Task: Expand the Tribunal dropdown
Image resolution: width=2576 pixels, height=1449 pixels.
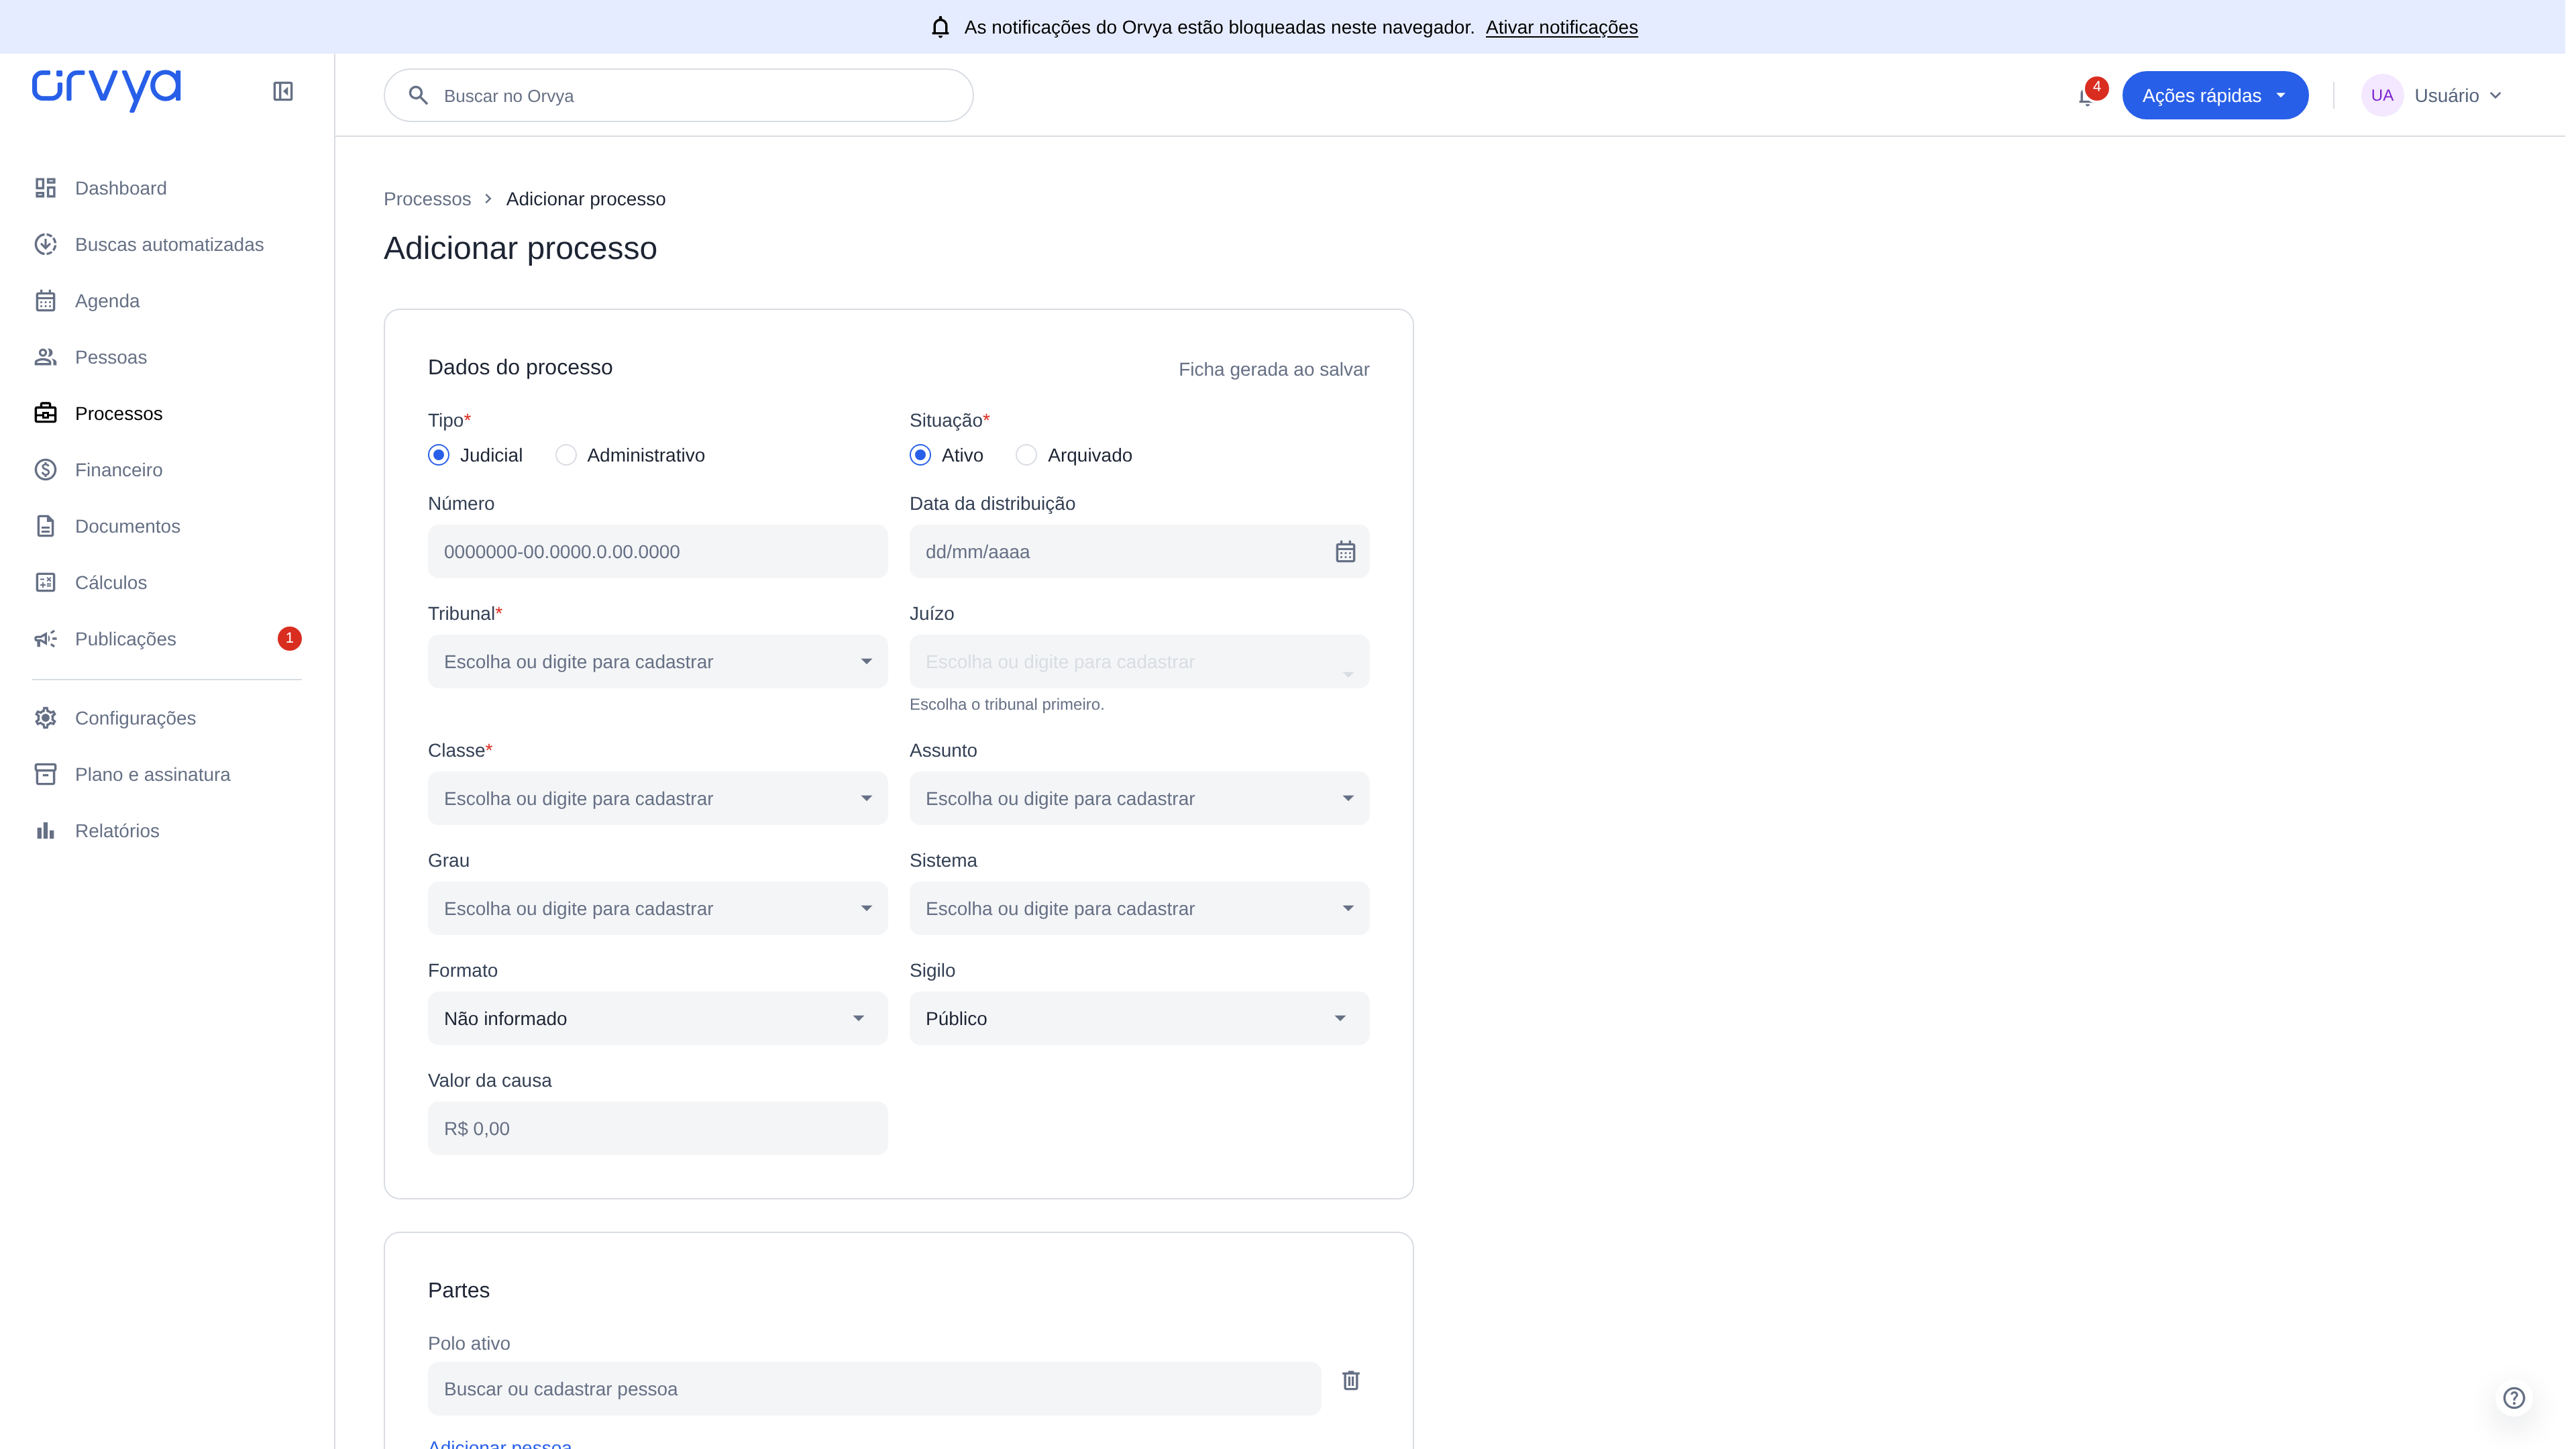Action: pyautogui.click(x=658, y=662)
